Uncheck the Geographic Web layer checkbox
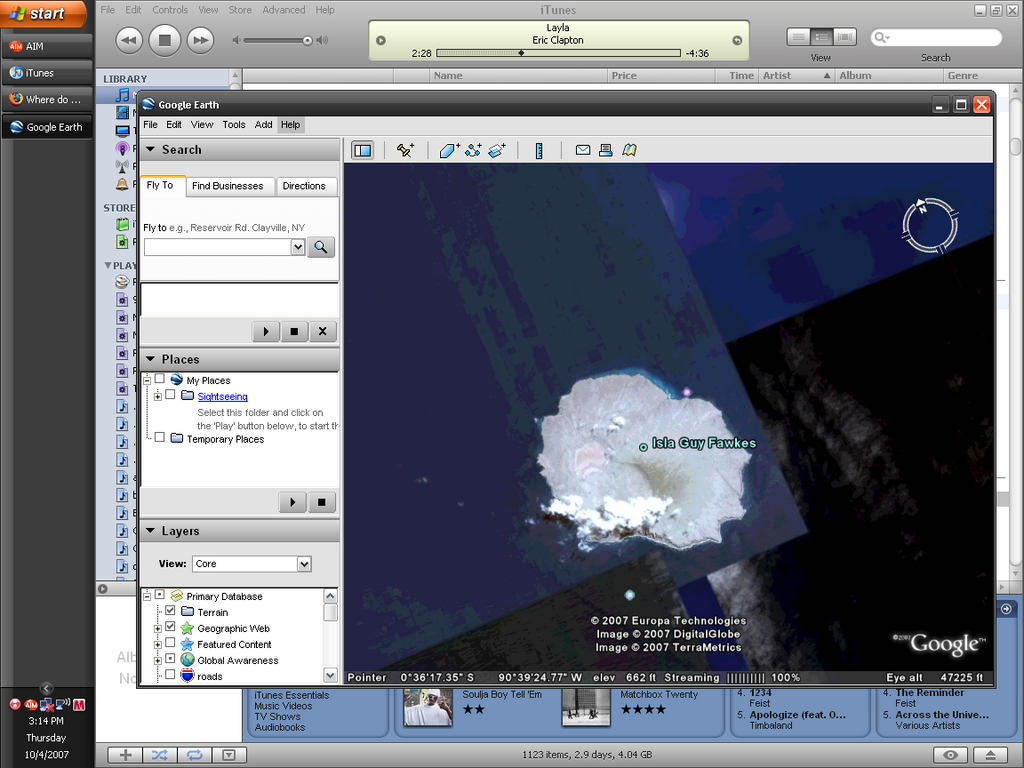This screenshot has height=768, width=1024. pyautogui.click(x=170, y=627)
